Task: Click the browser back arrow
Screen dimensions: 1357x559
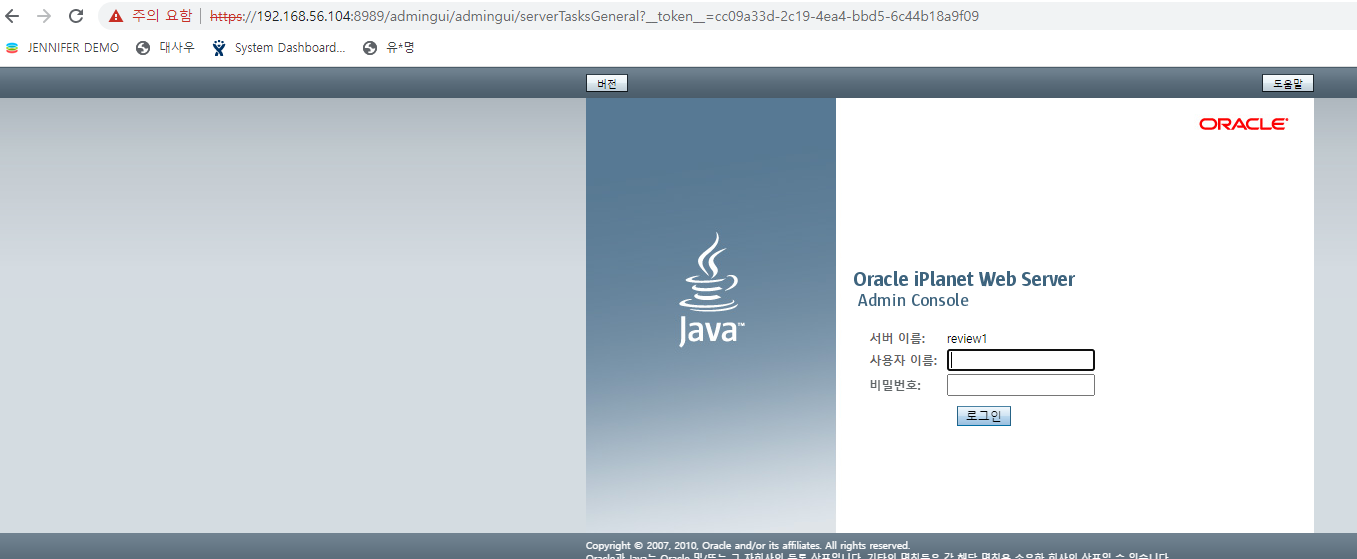Action: [x=13, y=16]
